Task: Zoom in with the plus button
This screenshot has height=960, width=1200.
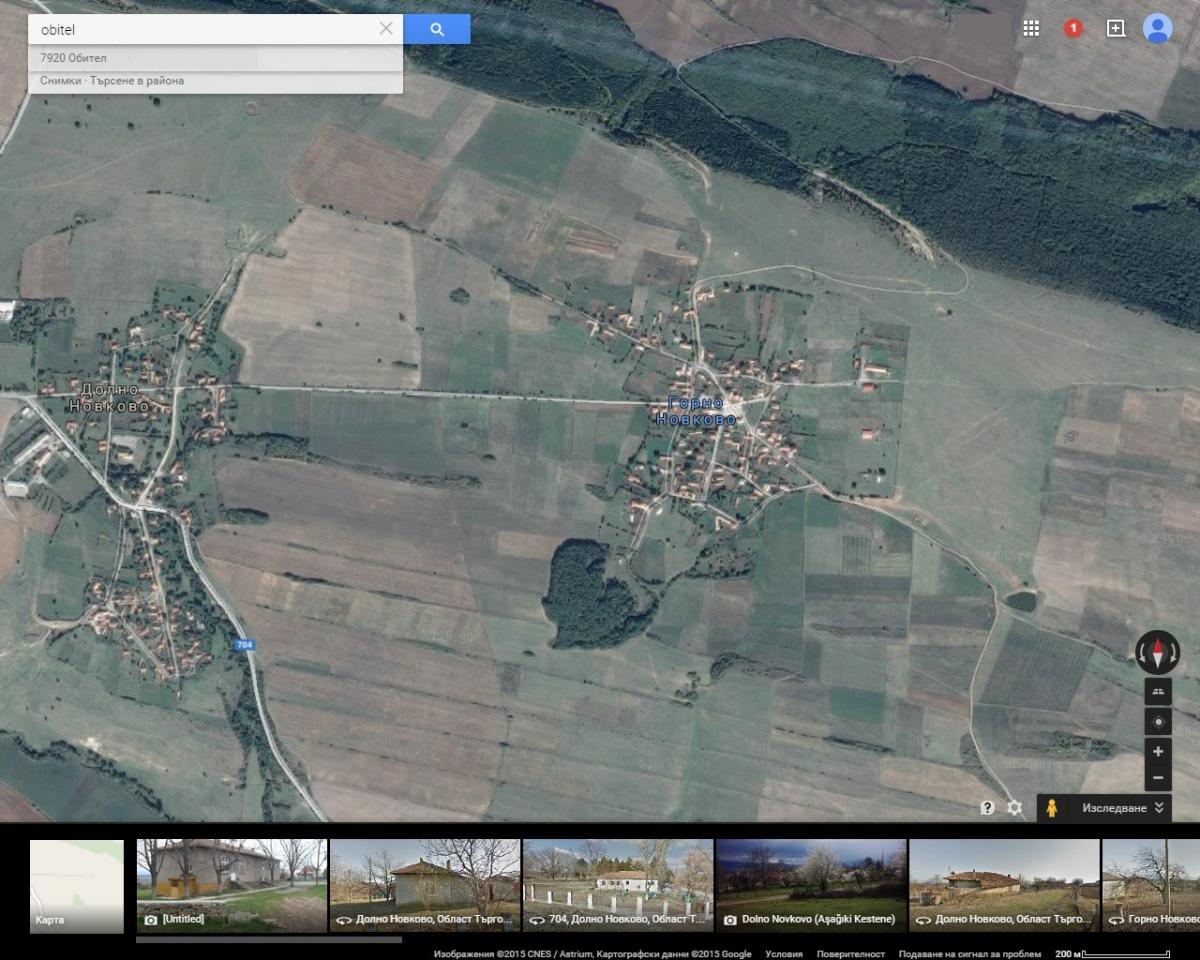Action: coord(1158,751)
